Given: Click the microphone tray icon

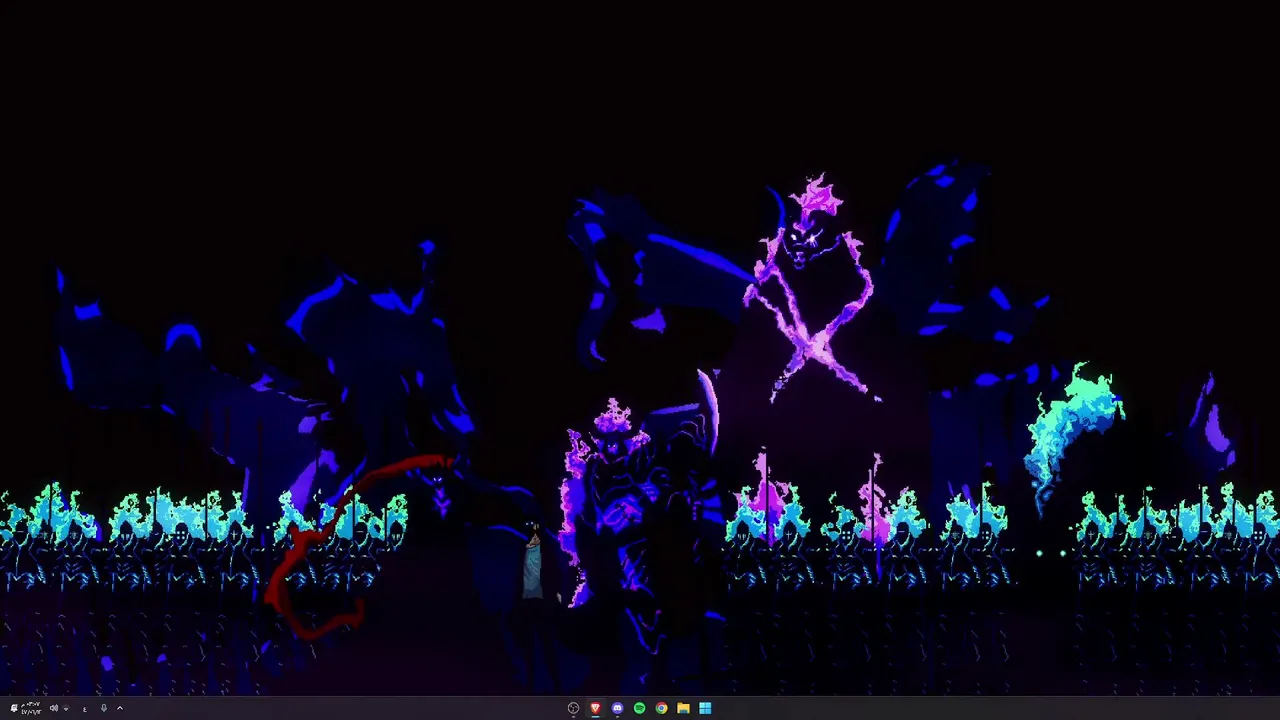Looking at the screenshot, I should (x=104, y=708).
